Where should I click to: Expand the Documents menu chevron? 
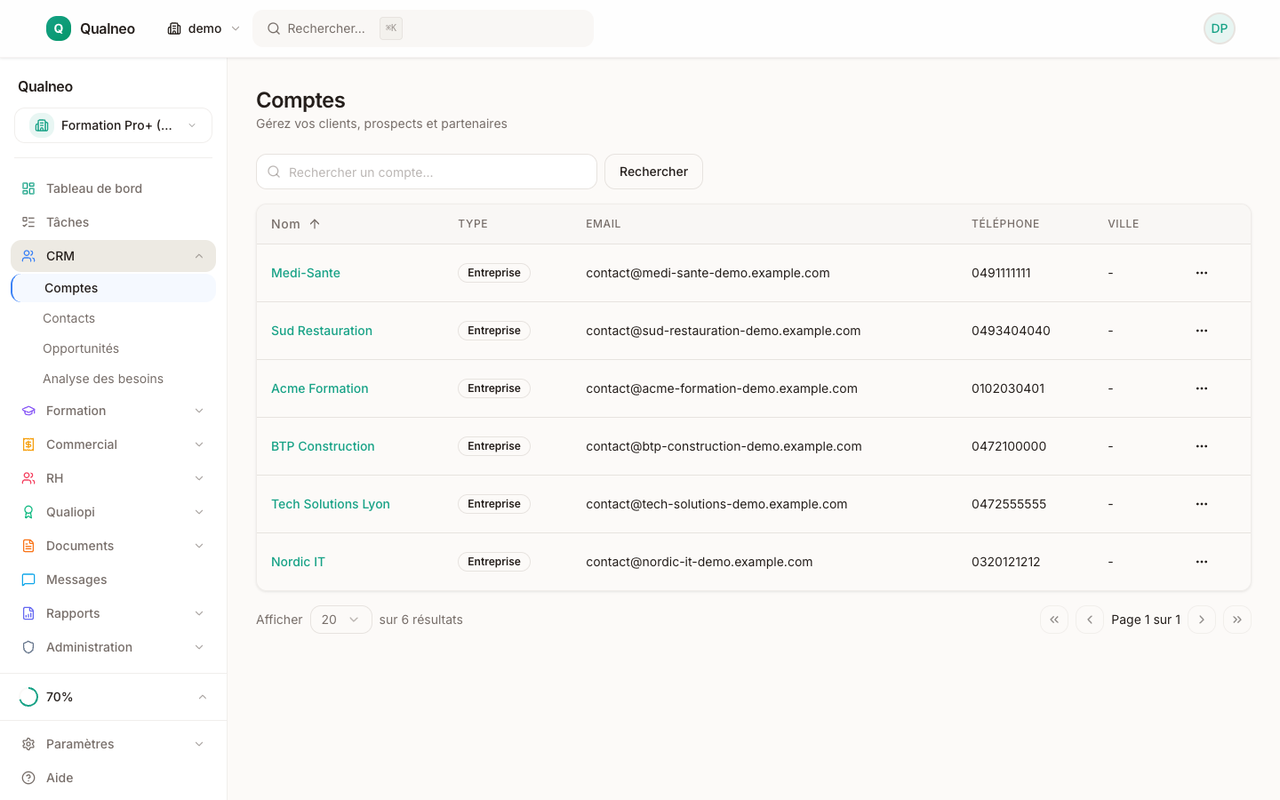[199, 546]
